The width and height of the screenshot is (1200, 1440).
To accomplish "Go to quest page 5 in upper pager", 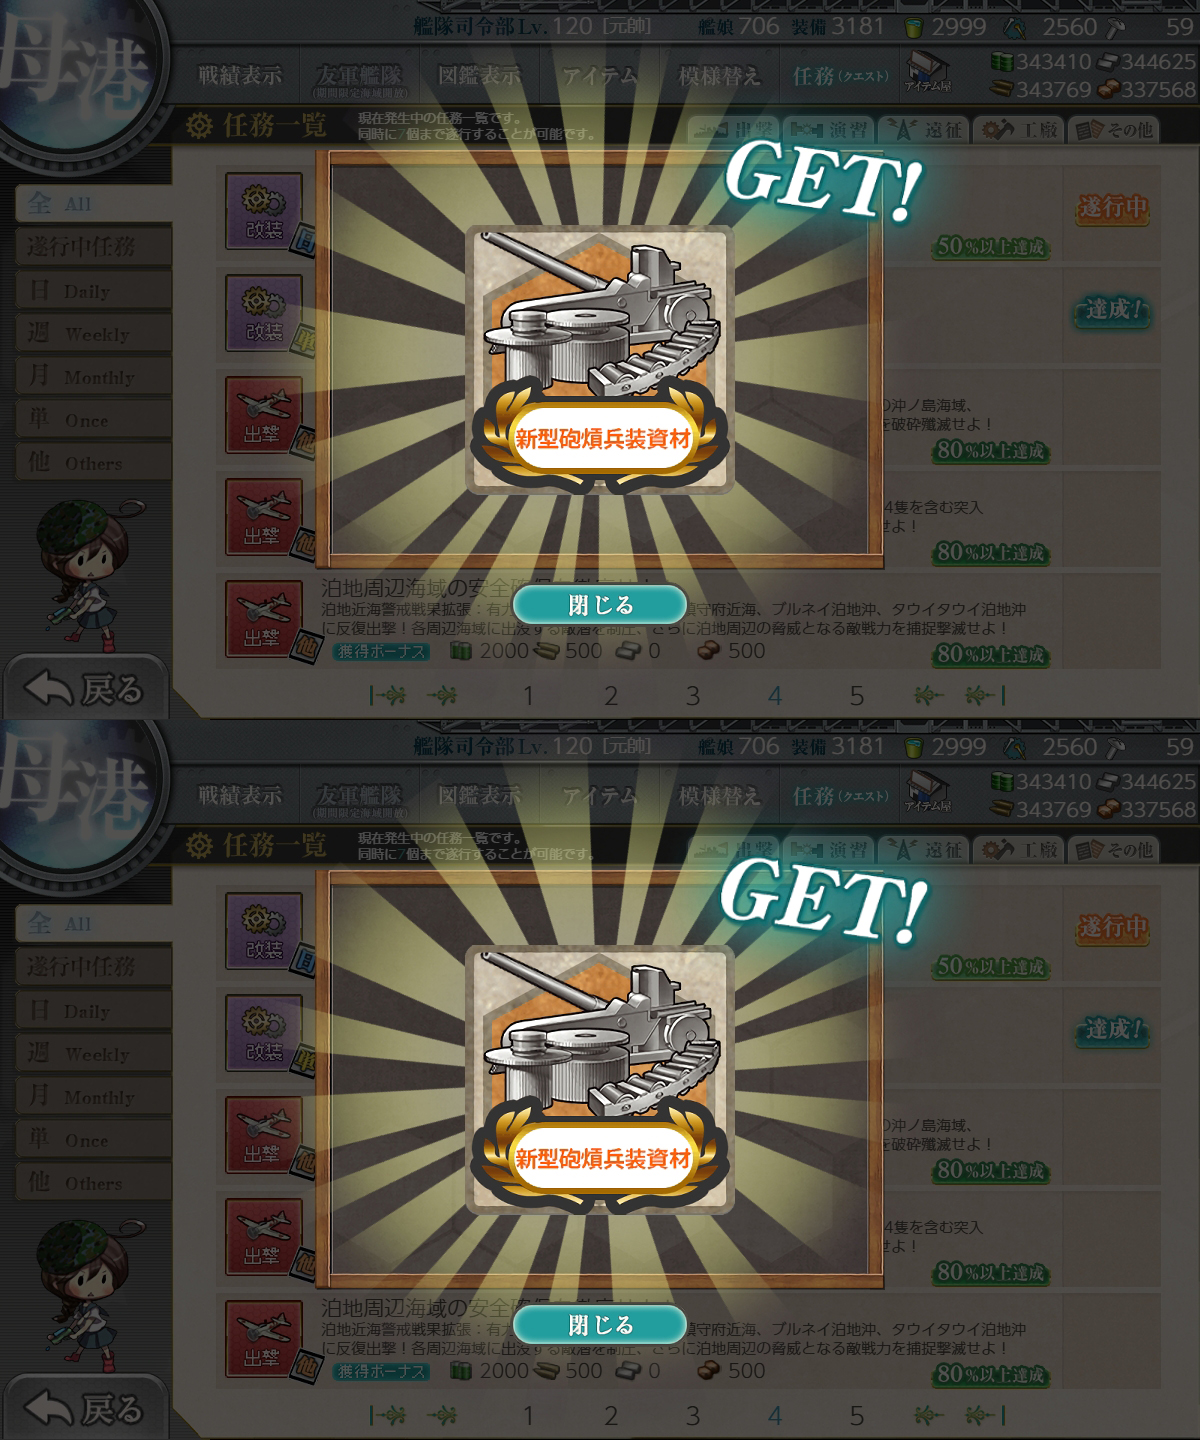I will (856, 695).
